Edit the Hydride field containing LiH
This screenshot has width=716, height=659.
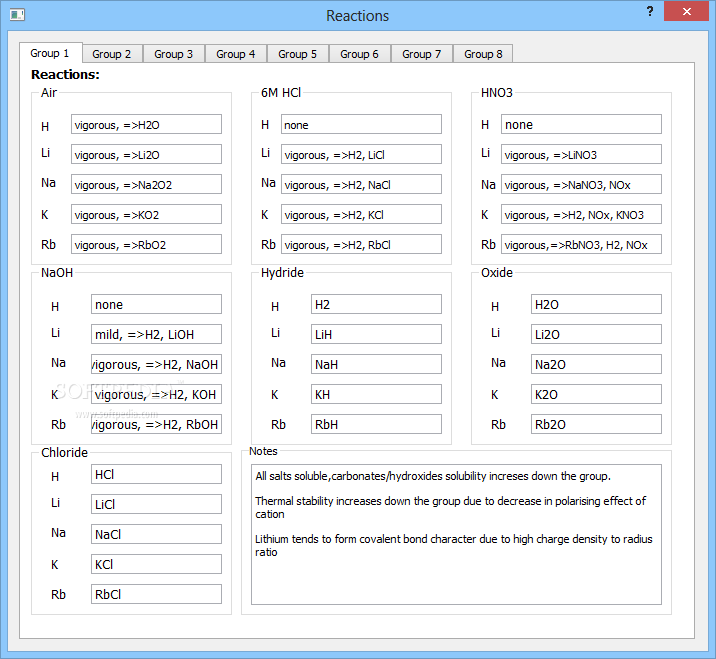point(376,334)
